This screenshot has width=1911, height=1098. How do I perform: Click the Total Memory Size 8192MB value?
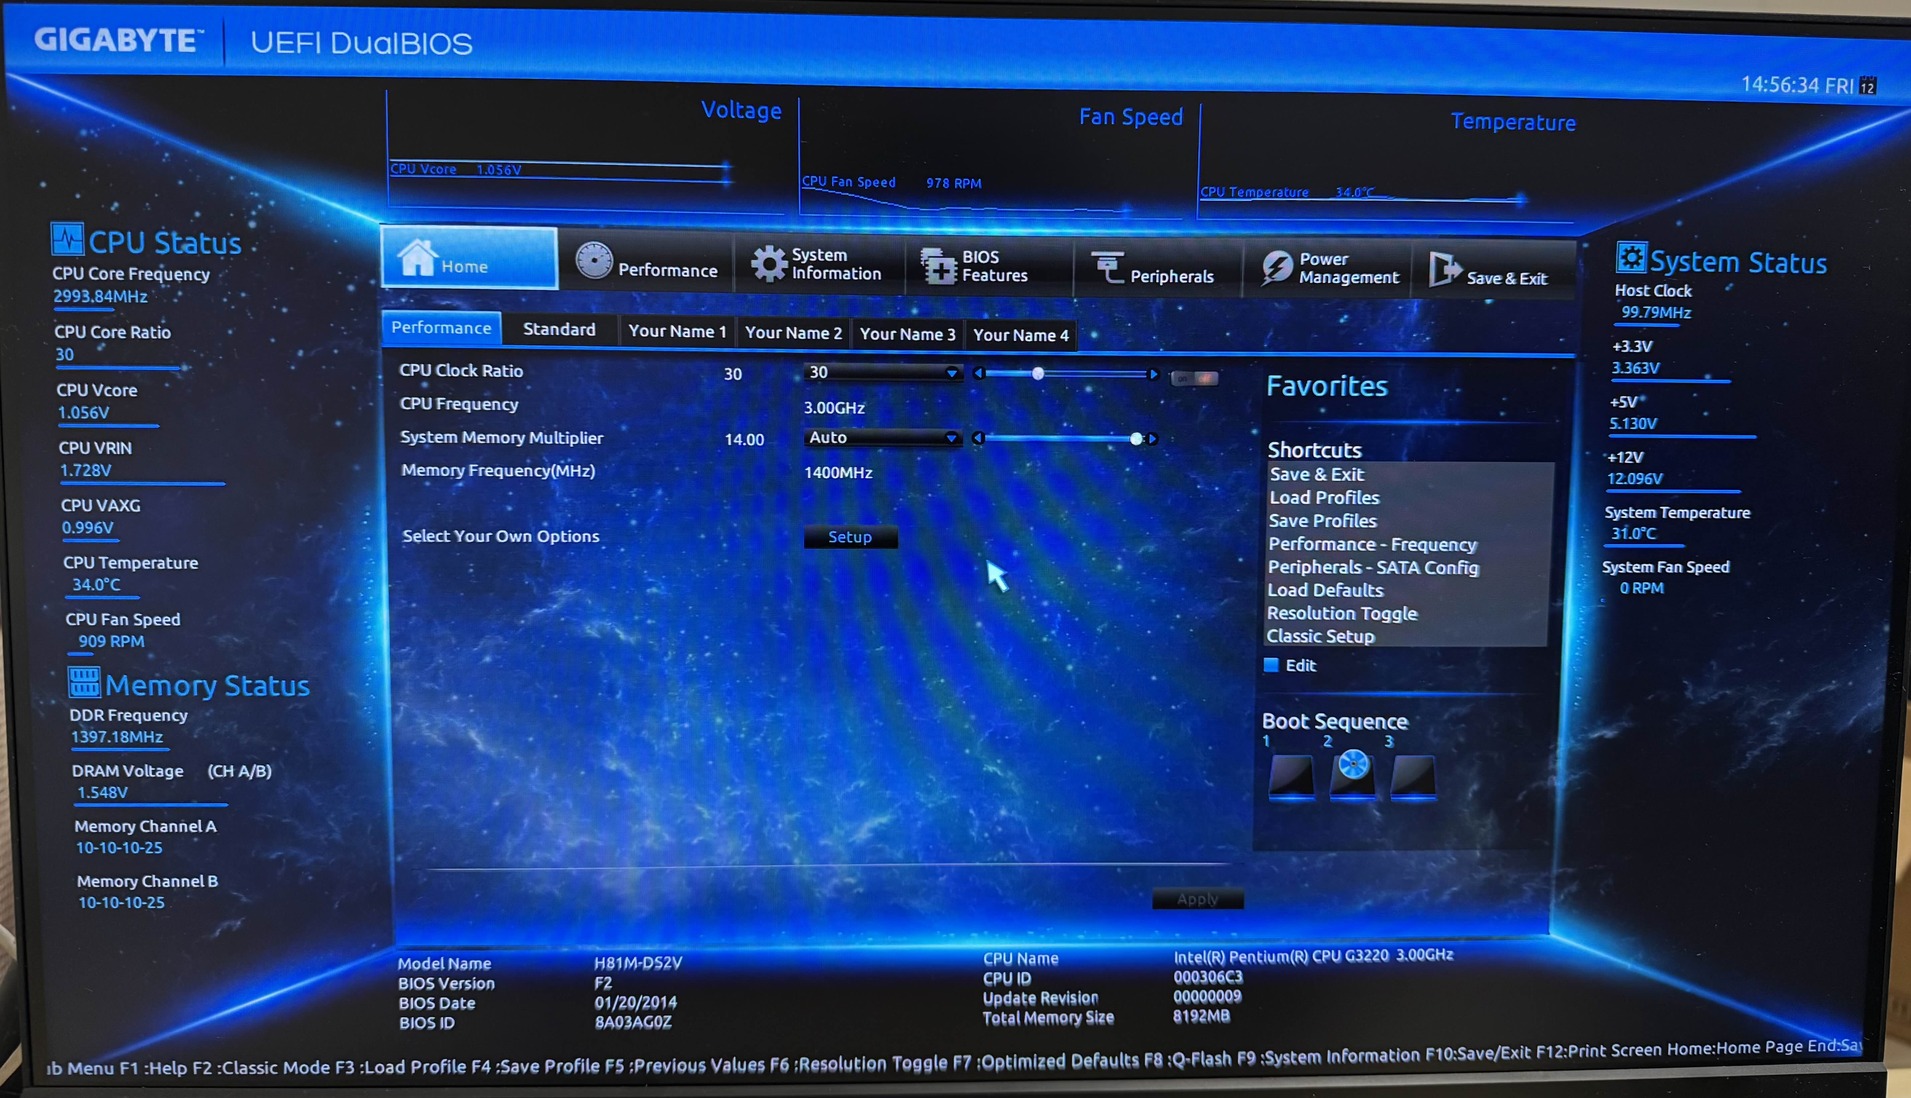(x=1201, y=1016)
